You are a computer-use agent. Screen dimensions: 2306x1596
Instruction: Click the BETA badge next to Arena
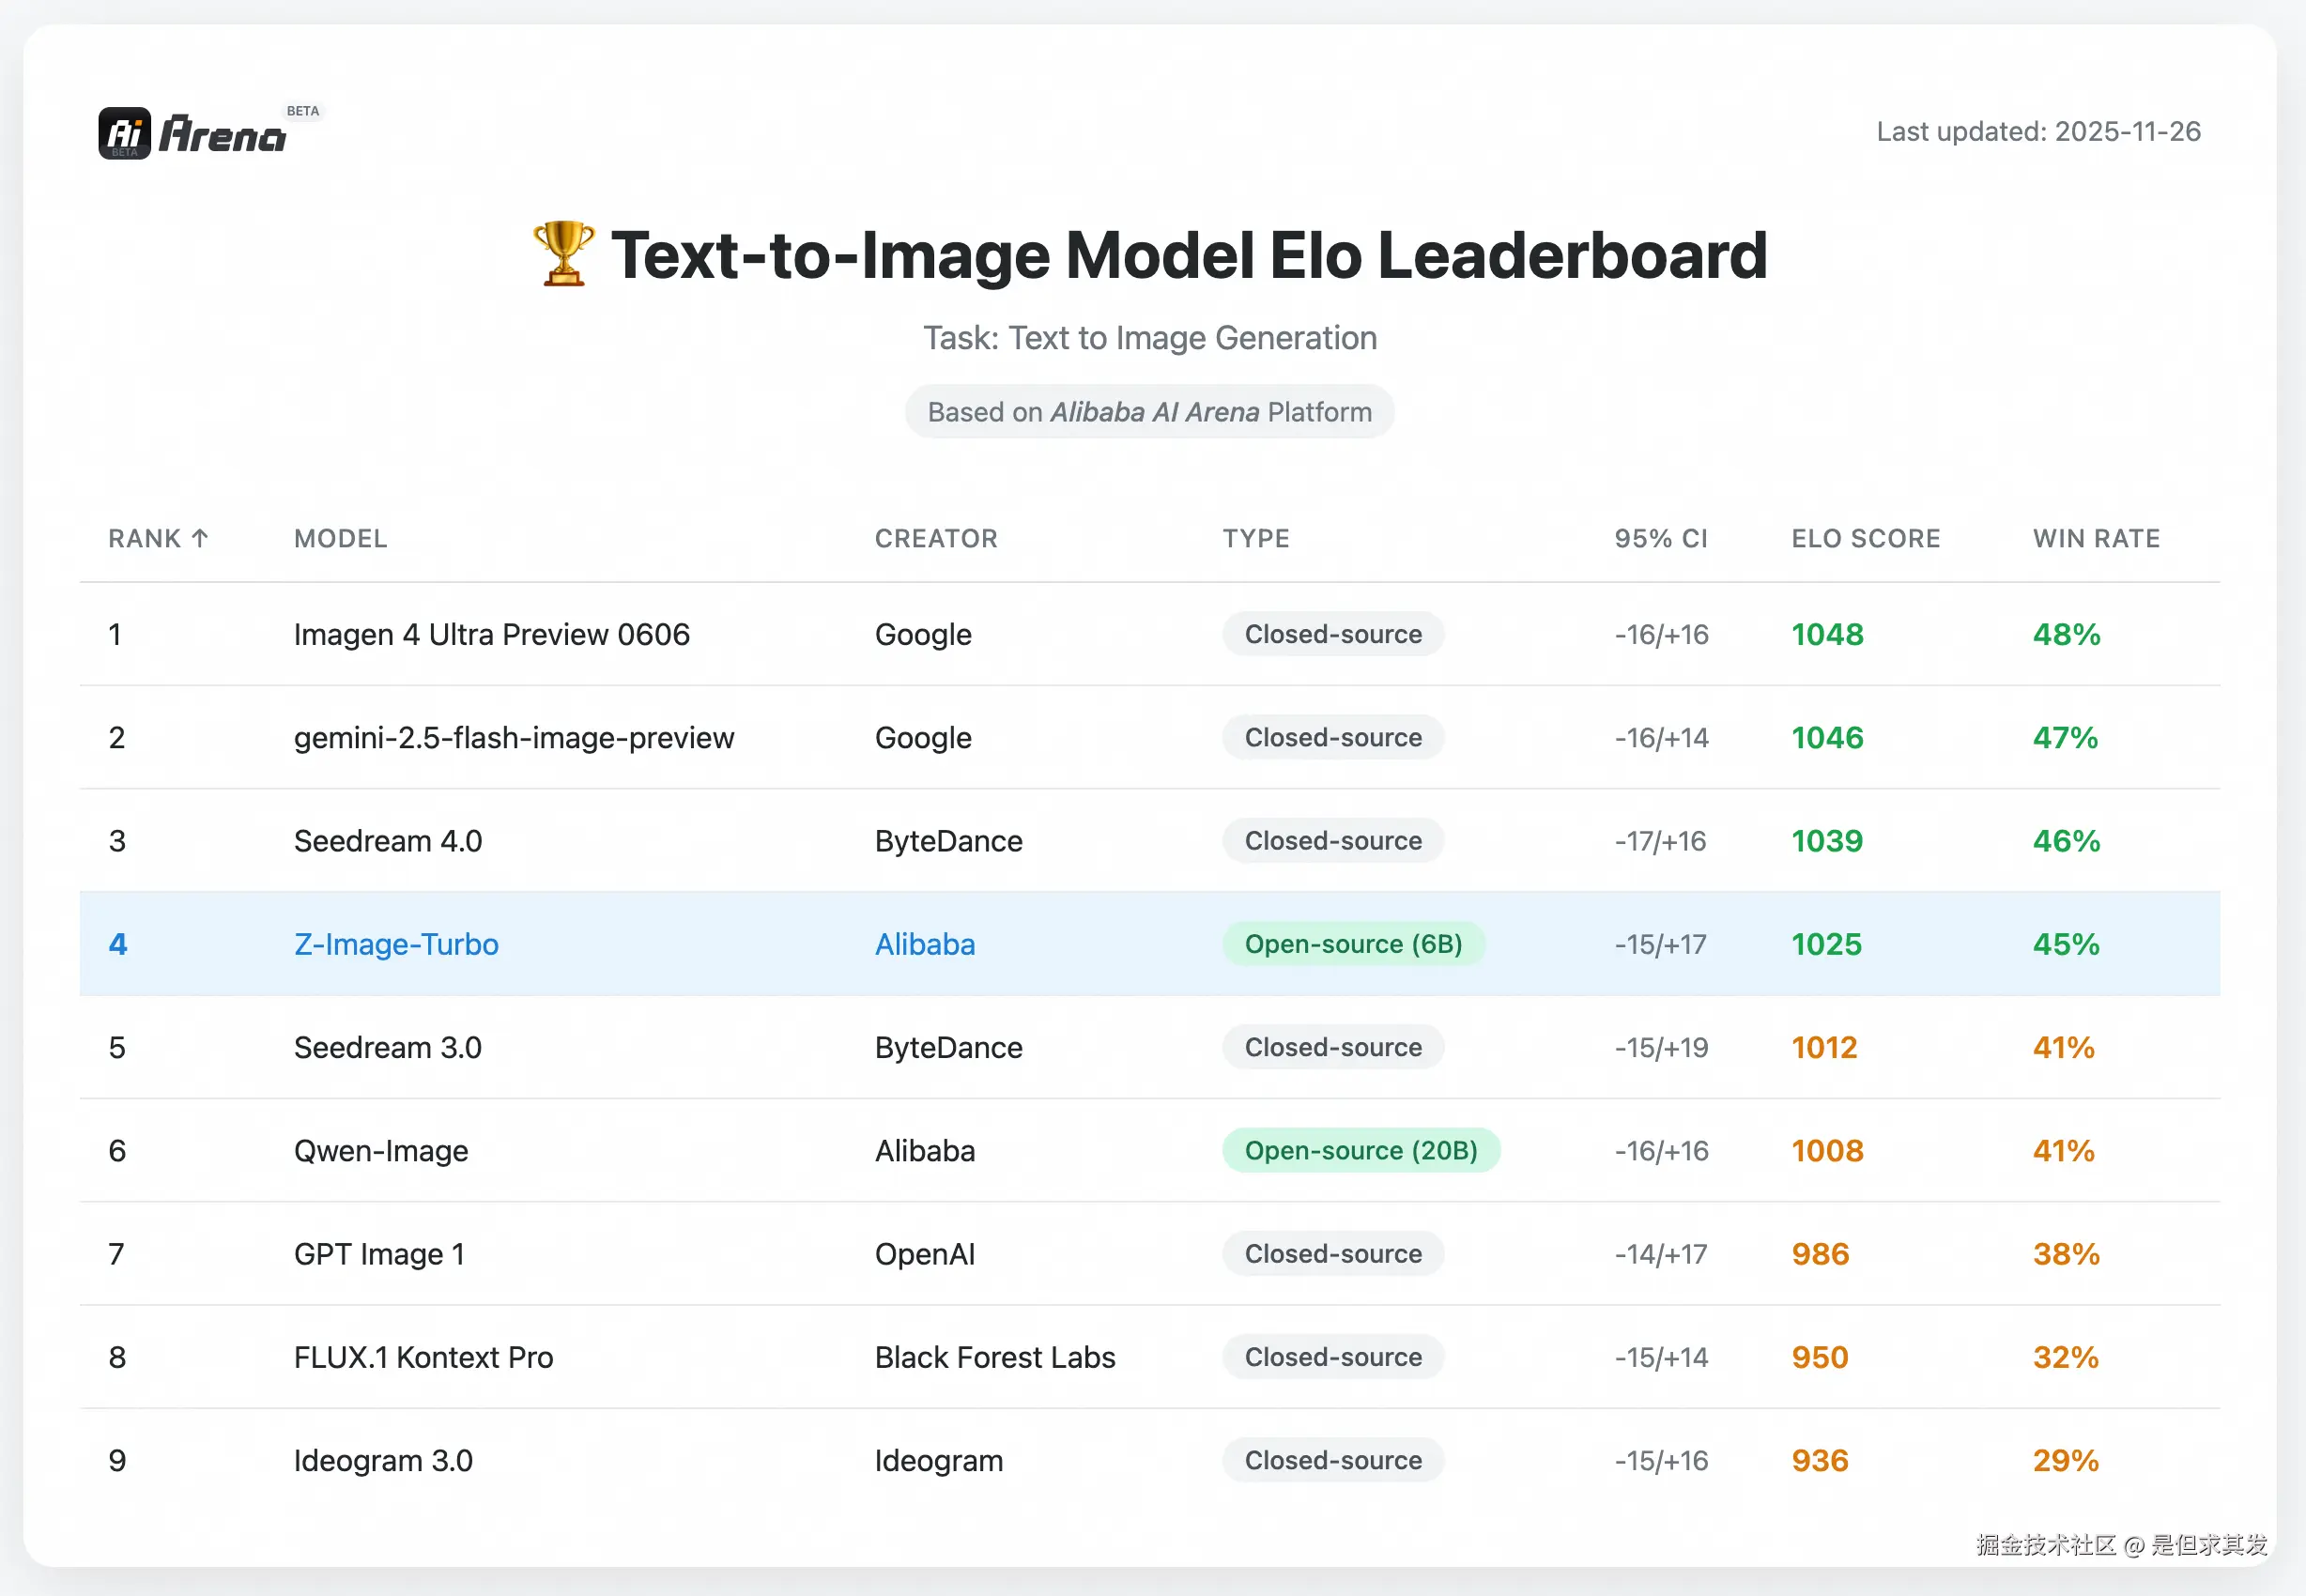click(x=302, y=111)
